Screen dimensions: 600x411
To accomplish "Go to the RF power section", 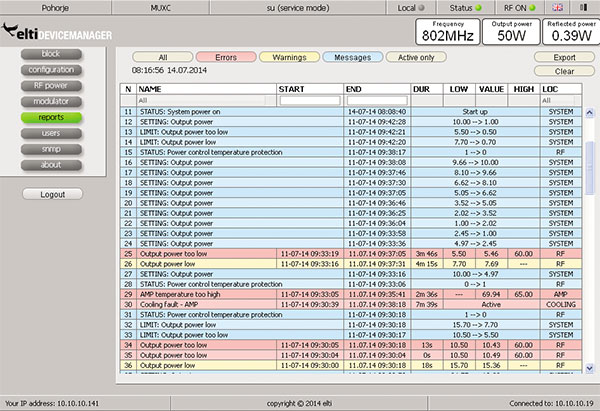I will (51, 86).
